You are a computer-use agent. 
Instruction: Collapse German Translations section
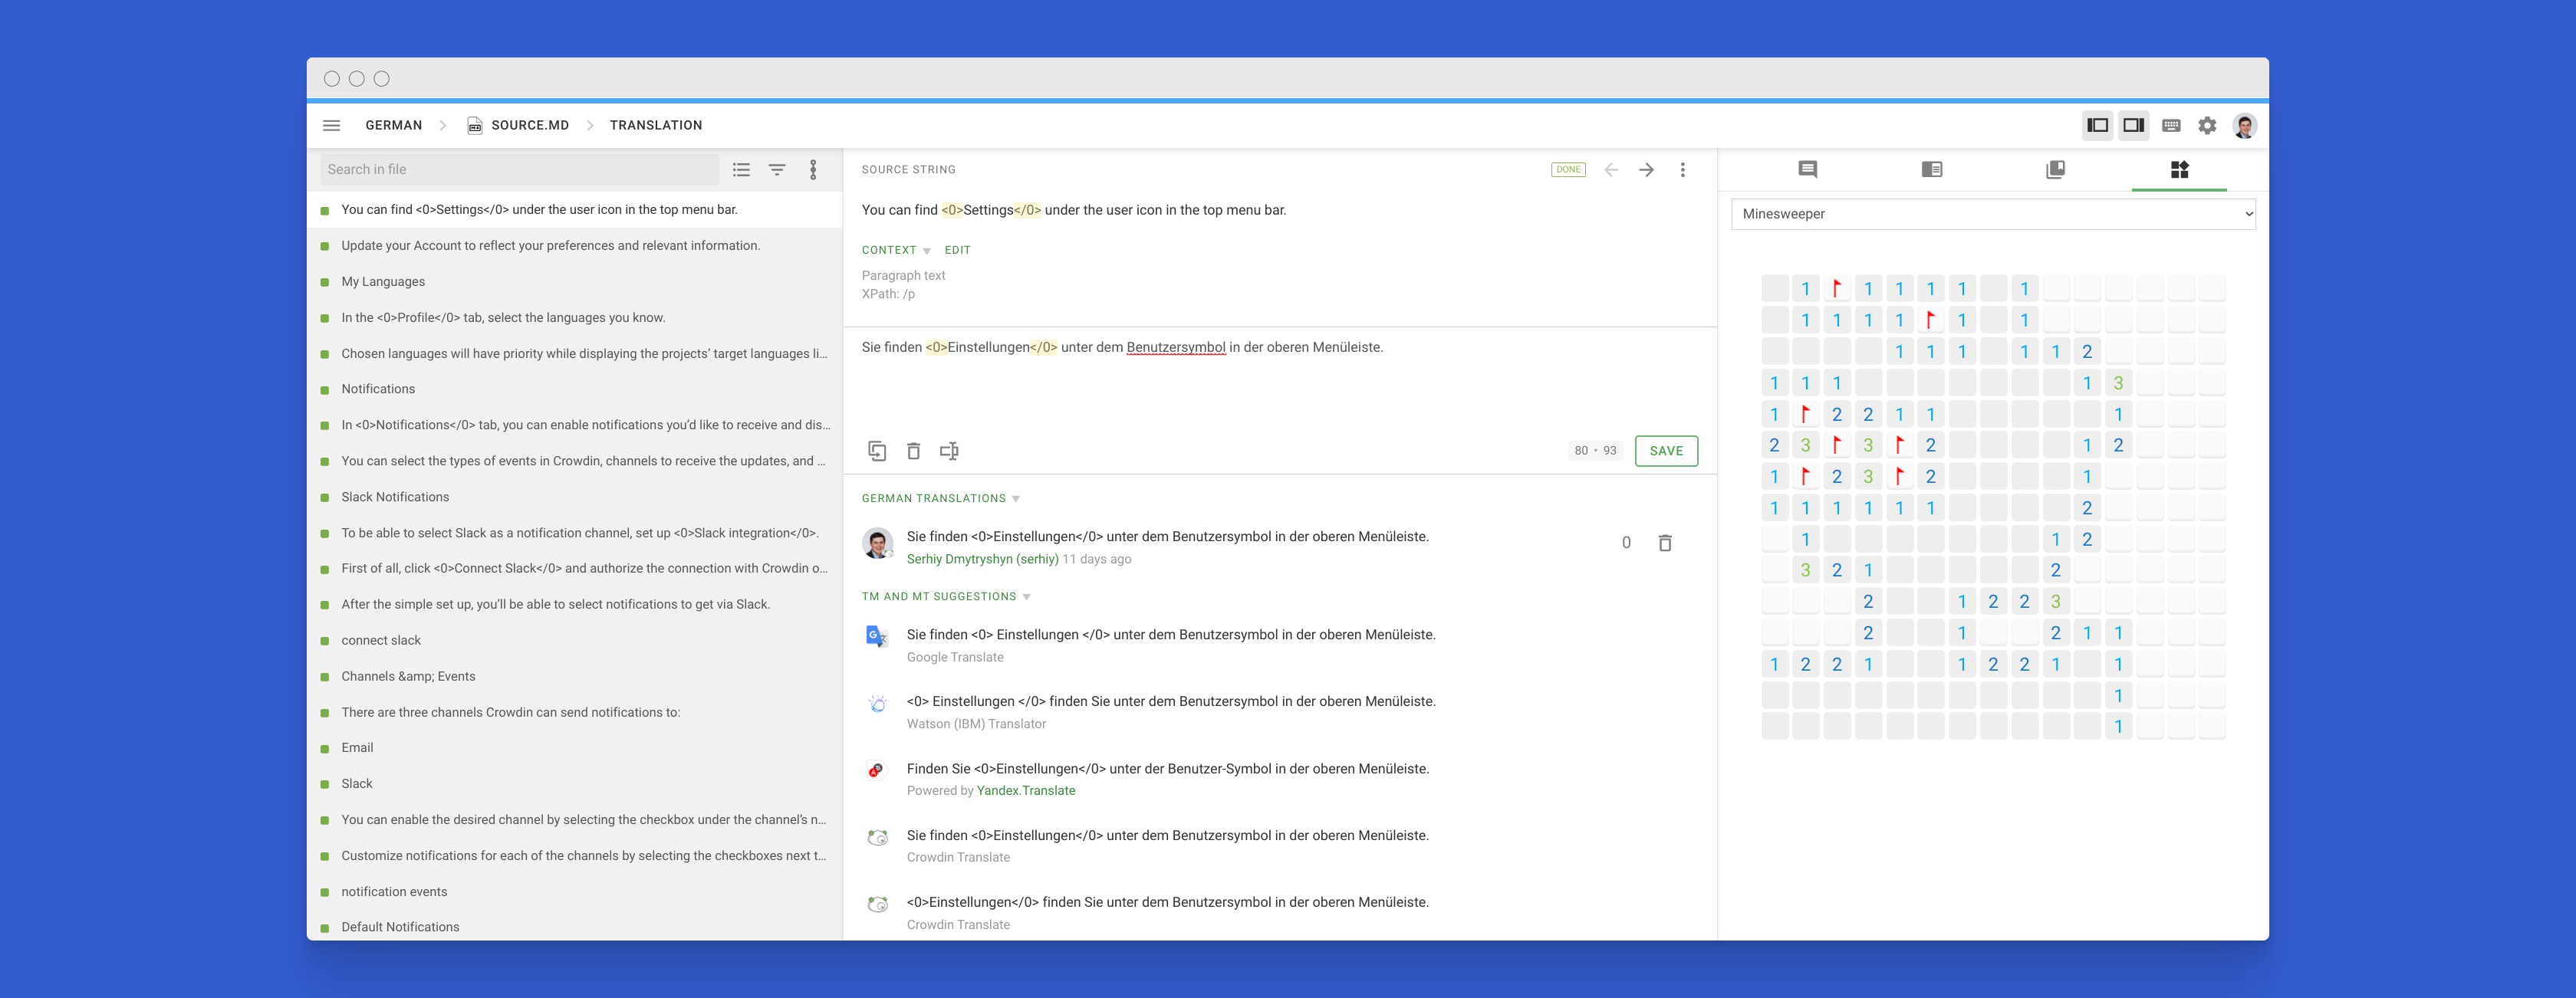(x=940, y=498)
